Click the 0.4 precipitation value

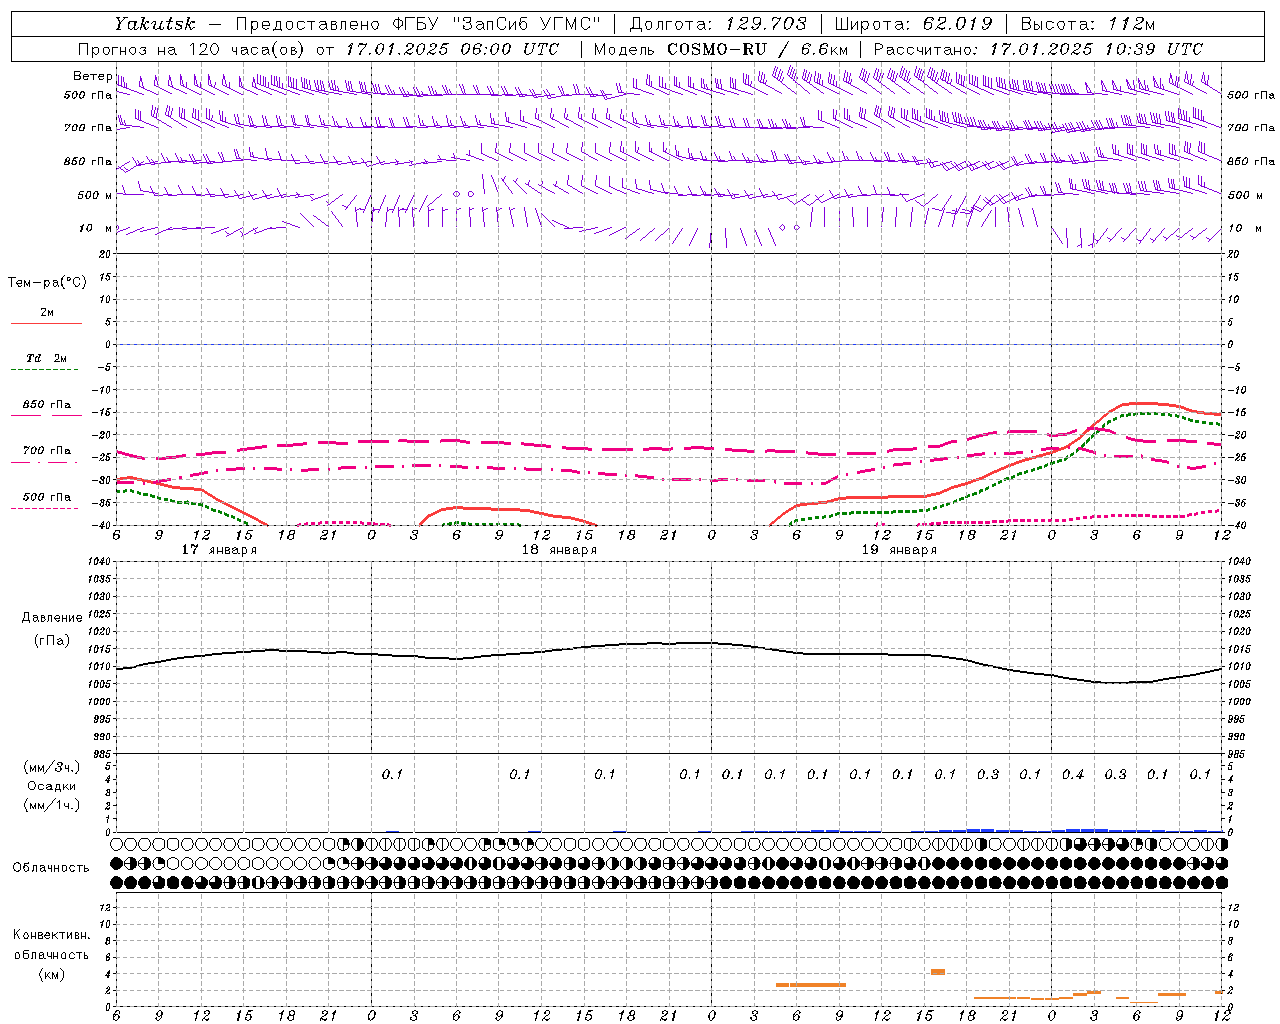point(1073,774)
